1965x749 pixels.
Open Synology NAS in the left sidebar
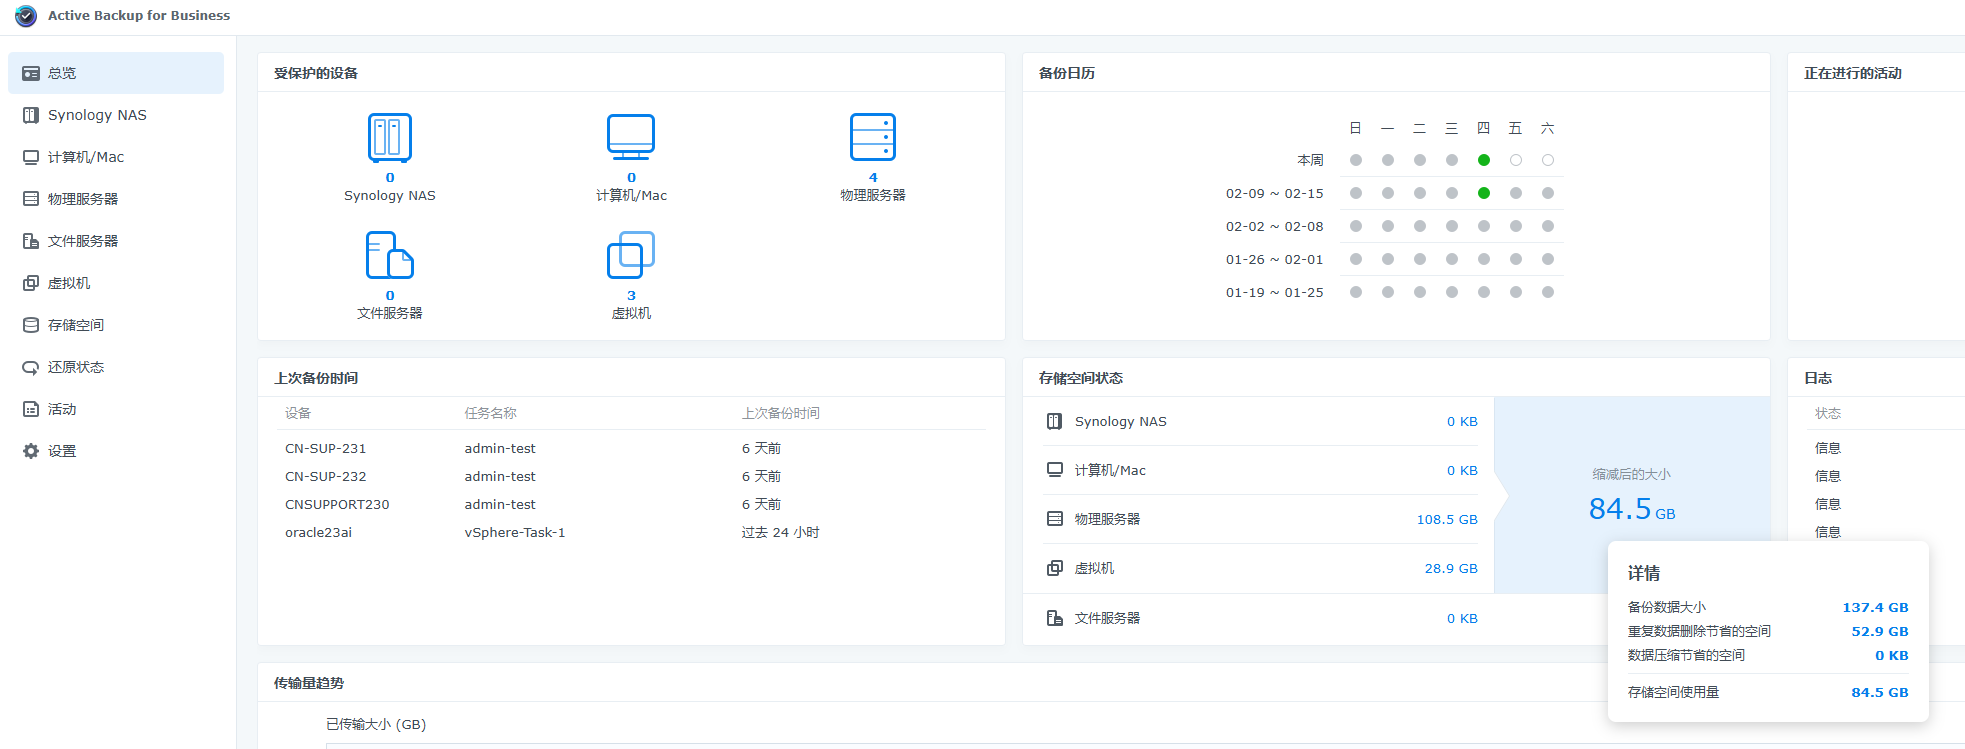pos(116,115)
